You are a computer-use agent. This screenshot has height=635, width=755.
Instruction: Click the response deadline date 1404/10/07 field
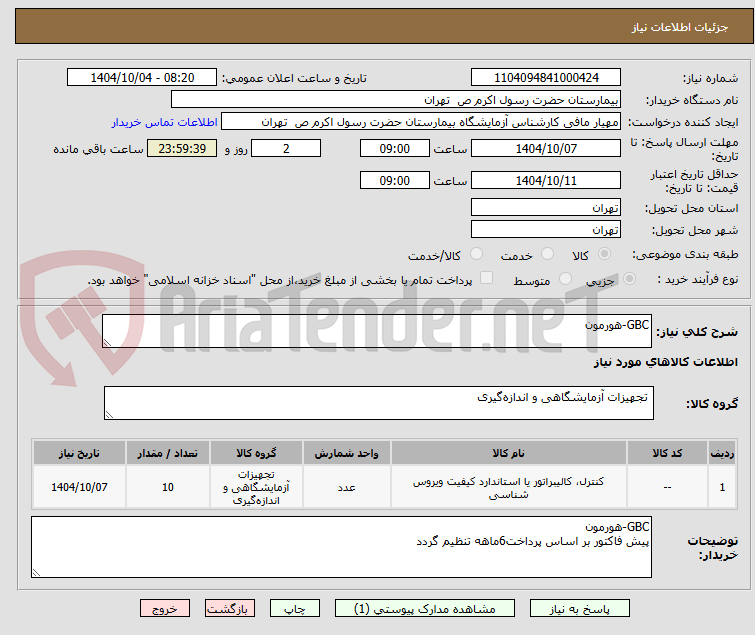coord(546,148)
